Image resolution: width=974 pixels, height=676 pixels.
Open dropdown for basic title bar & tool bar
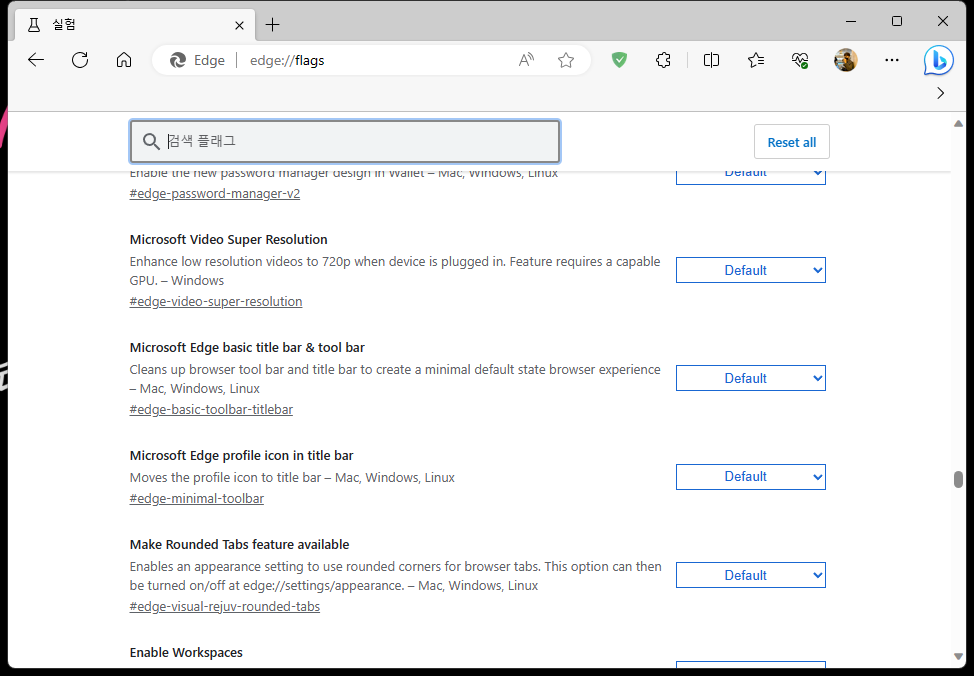tap(750, 378)
